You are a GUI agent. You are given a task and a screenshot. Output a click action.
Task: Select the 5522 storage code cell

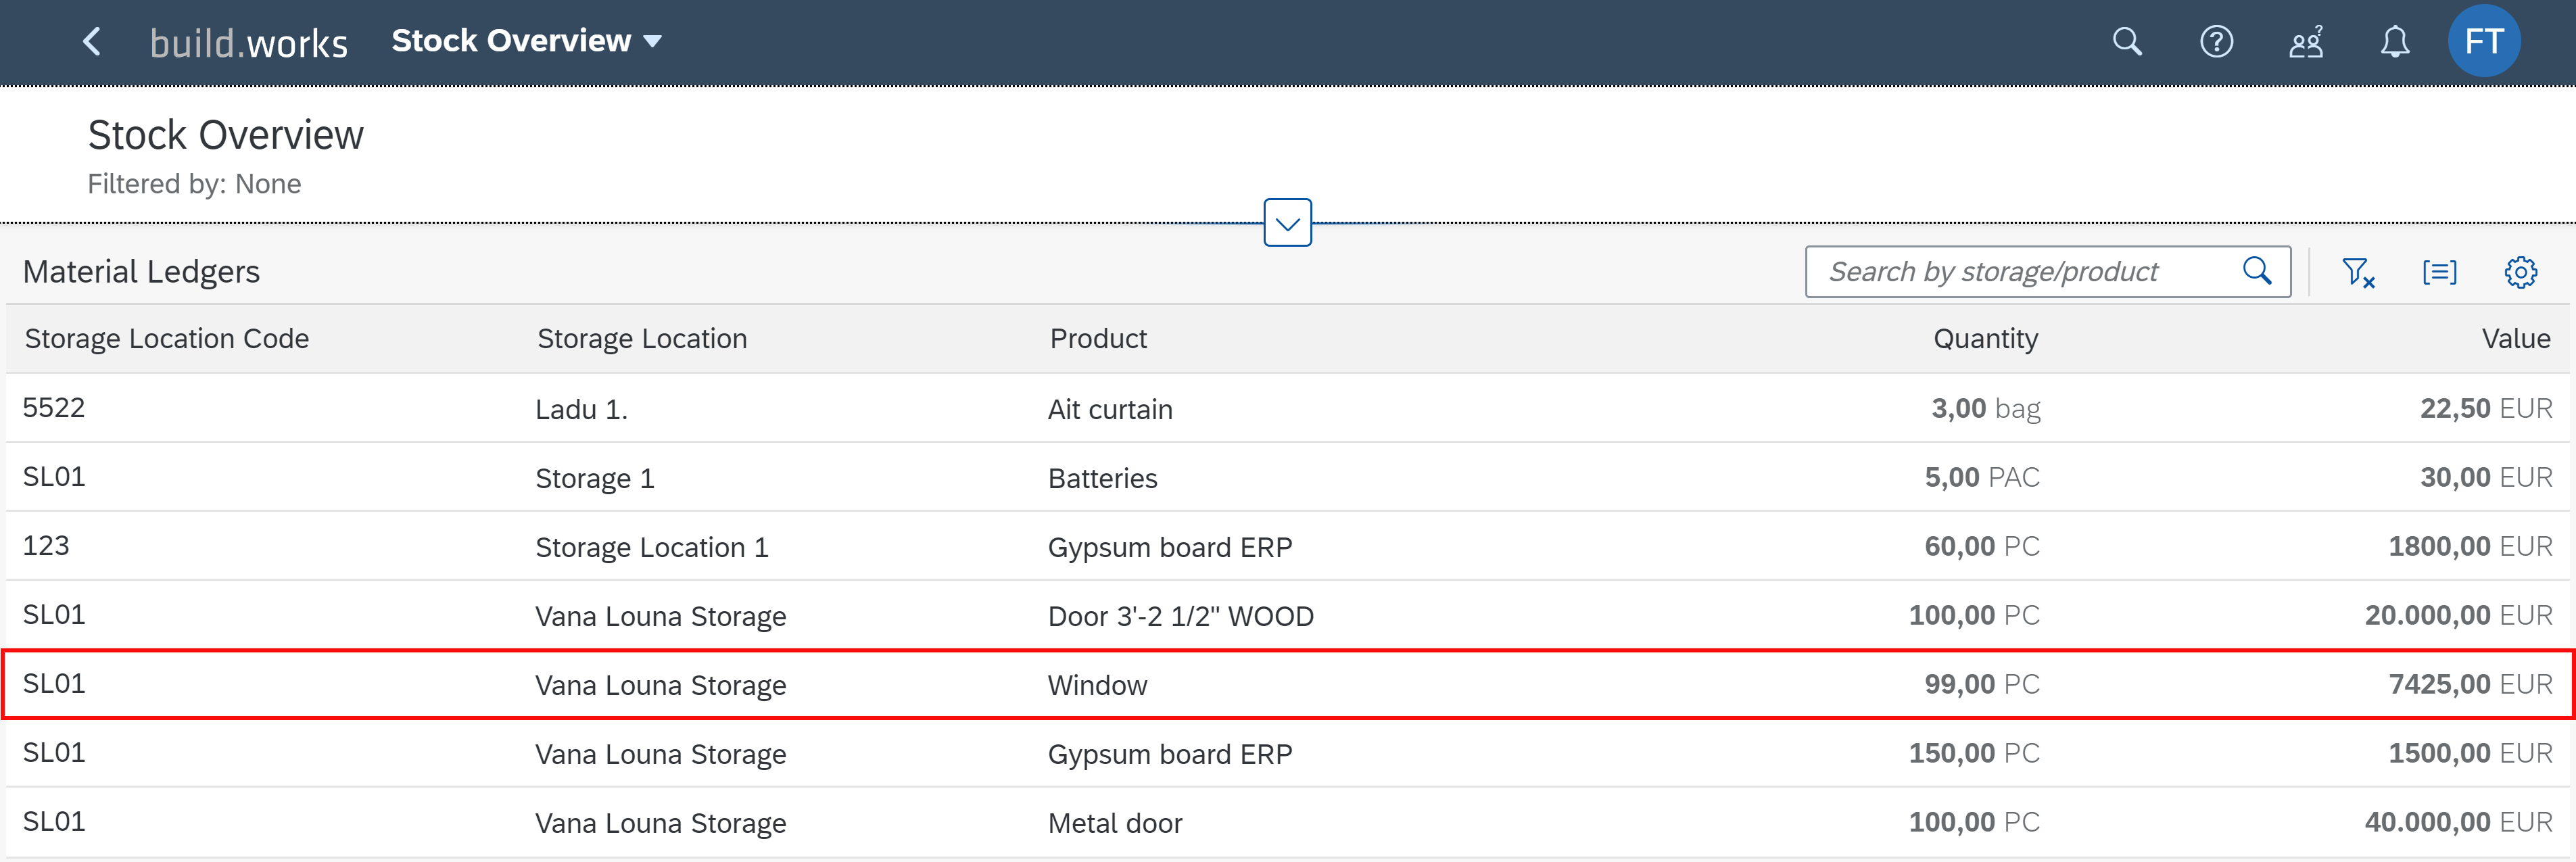click(x=54, y=408)
